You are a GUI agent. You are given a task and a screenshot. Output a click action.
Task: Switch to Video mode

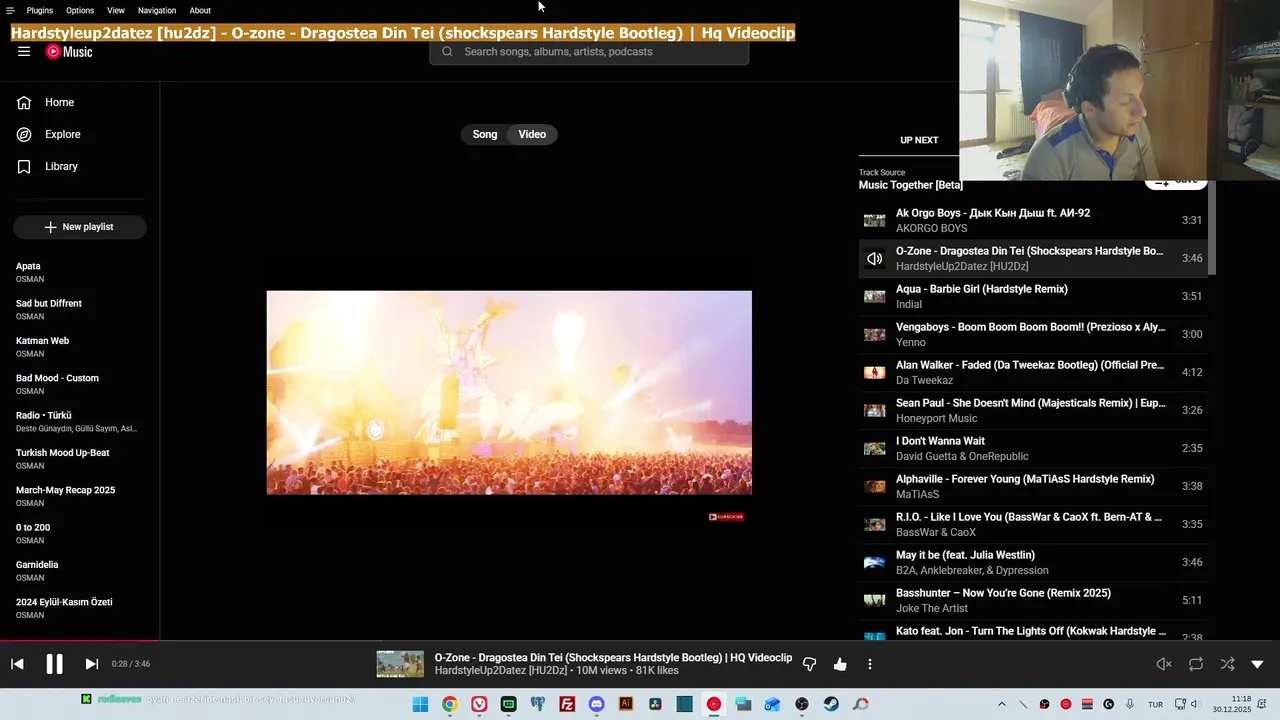532,134
